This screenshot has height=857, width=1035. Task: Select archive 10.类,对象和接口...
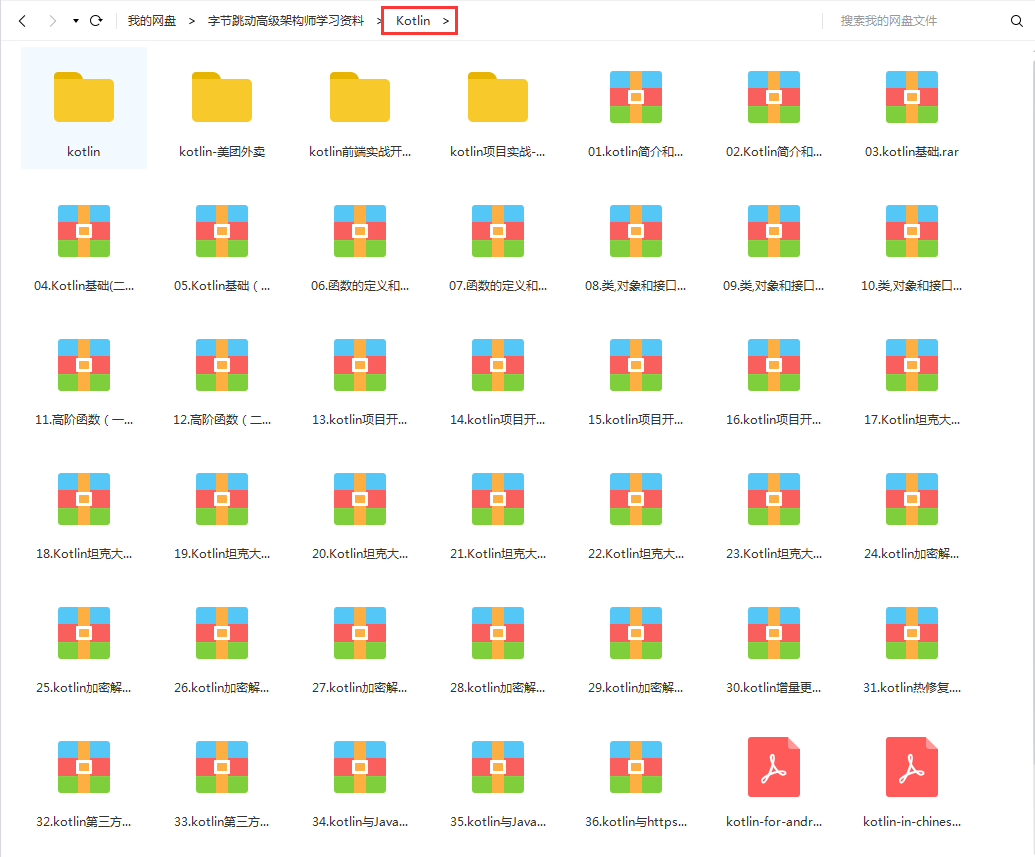[912, 242]
